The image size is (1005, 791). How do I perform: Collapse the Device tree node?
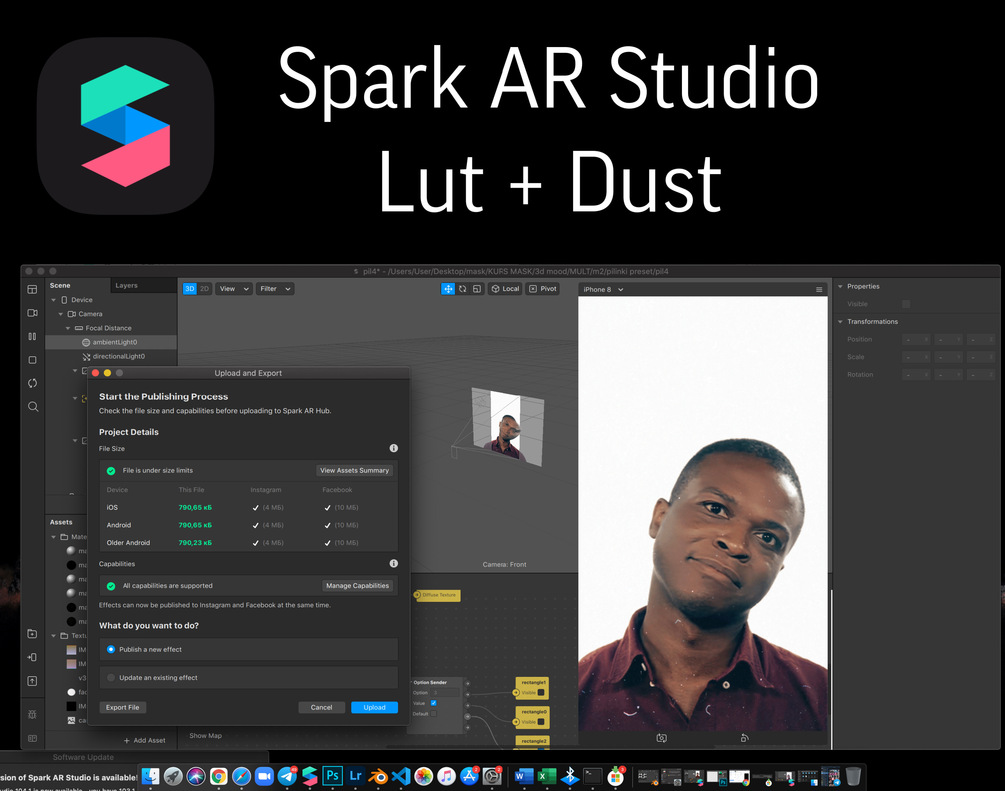54,300
